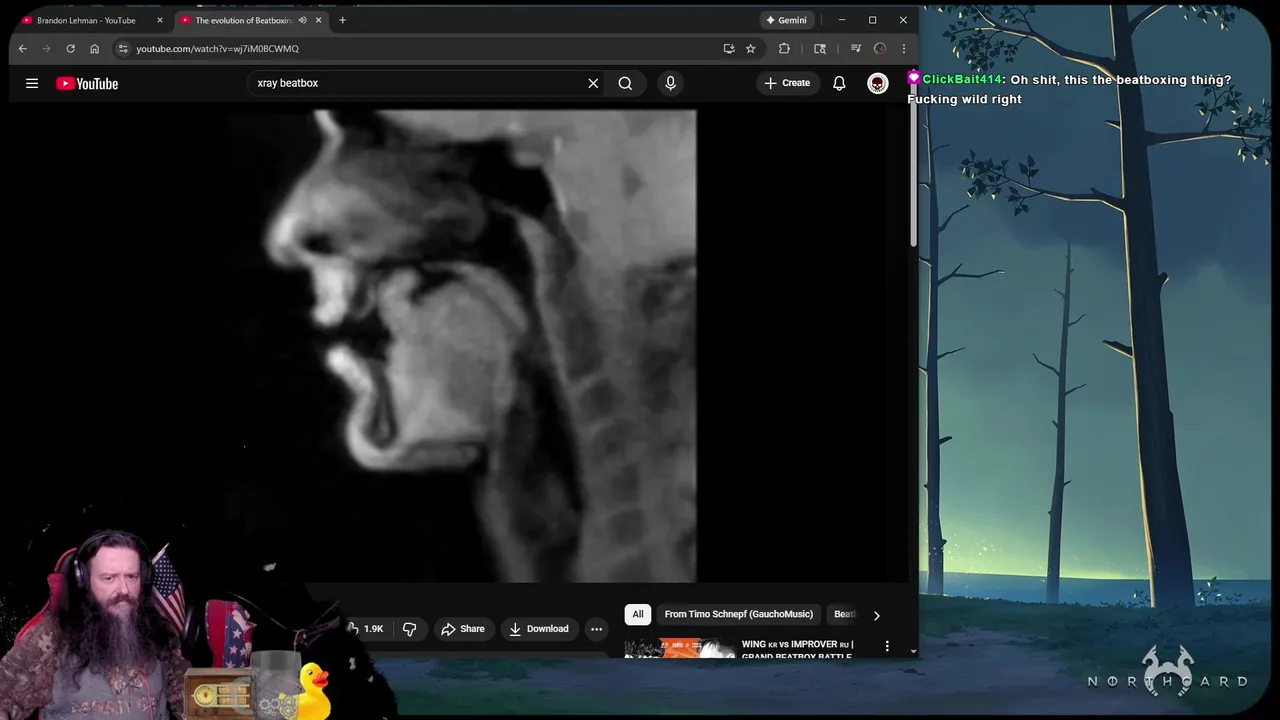This screenshot has height=720, width=1280.
Task: Open a new browser tab
Action: tap(342, 20)
